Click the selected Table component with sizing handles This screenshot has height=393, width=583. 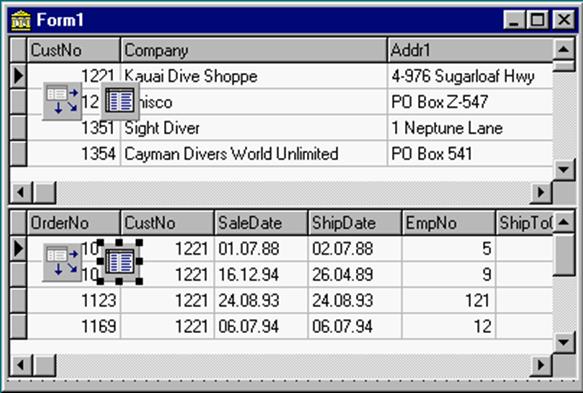[120, 262]
